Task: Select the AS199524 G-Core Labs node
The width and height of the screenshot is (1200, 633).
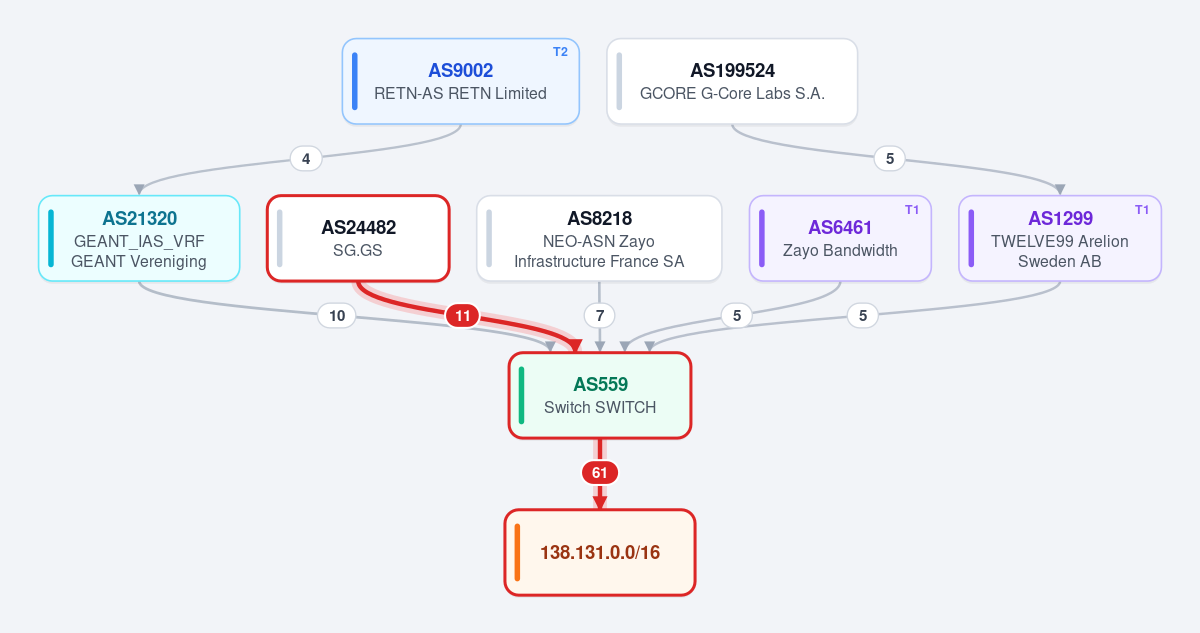Action: pyautogui.click(x=732, y=81)
